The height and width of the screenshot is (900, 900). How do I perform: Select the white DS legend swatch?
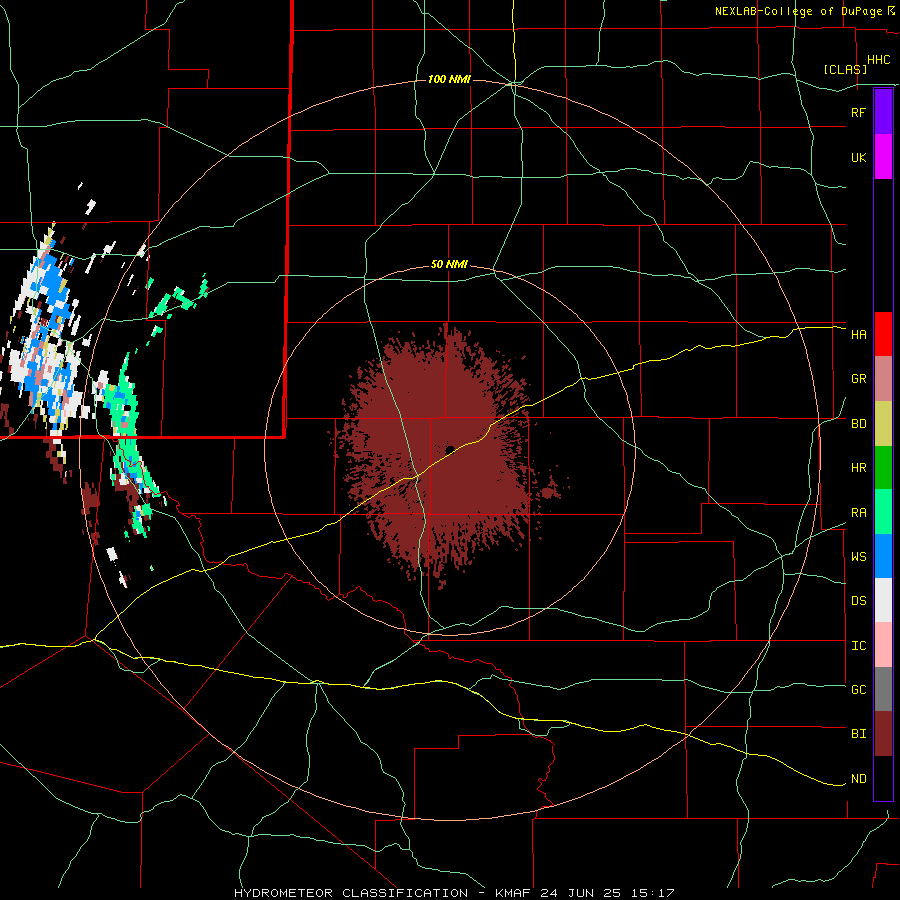tap(883, 600)
